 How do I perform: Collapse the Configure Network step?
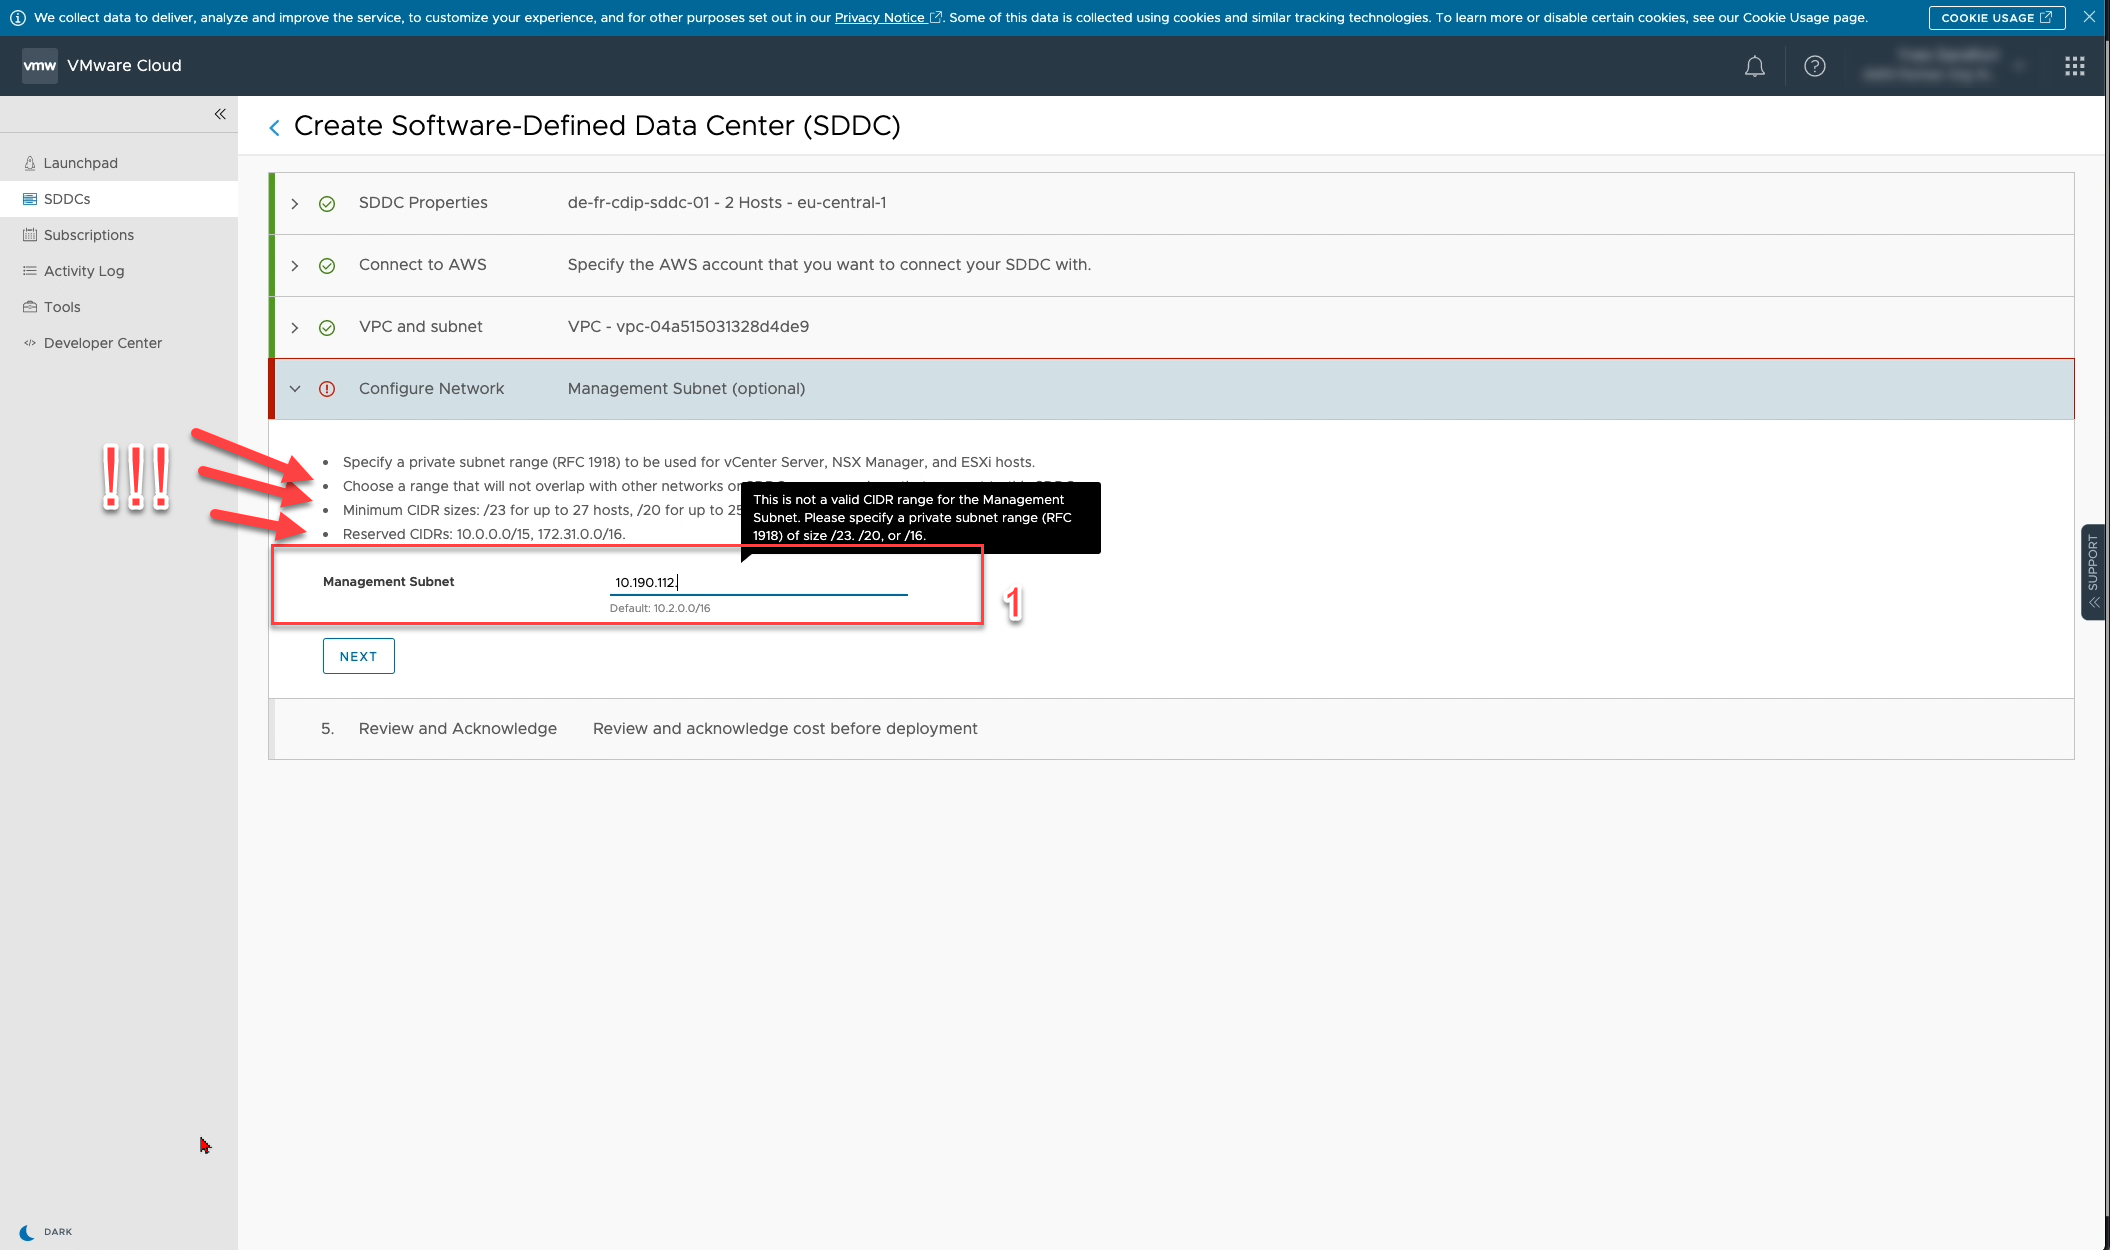pyautogui.click(x=295, y=389)
